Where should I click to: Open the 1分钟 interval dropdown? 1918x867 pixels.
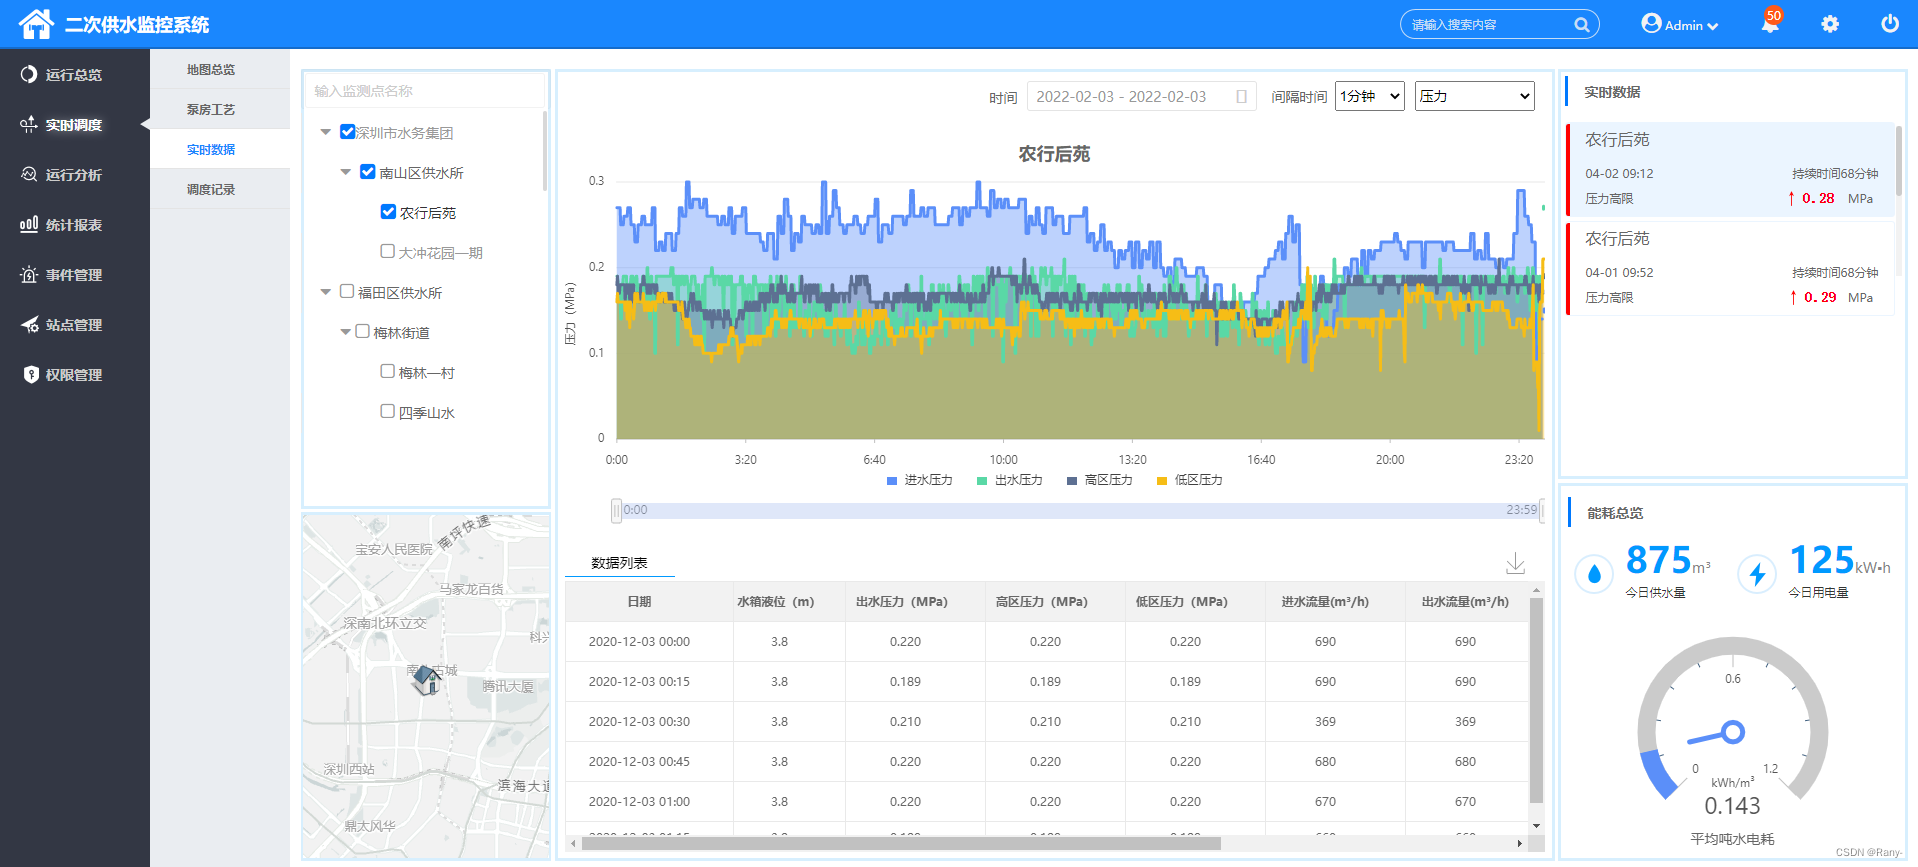click(1370, 96)
